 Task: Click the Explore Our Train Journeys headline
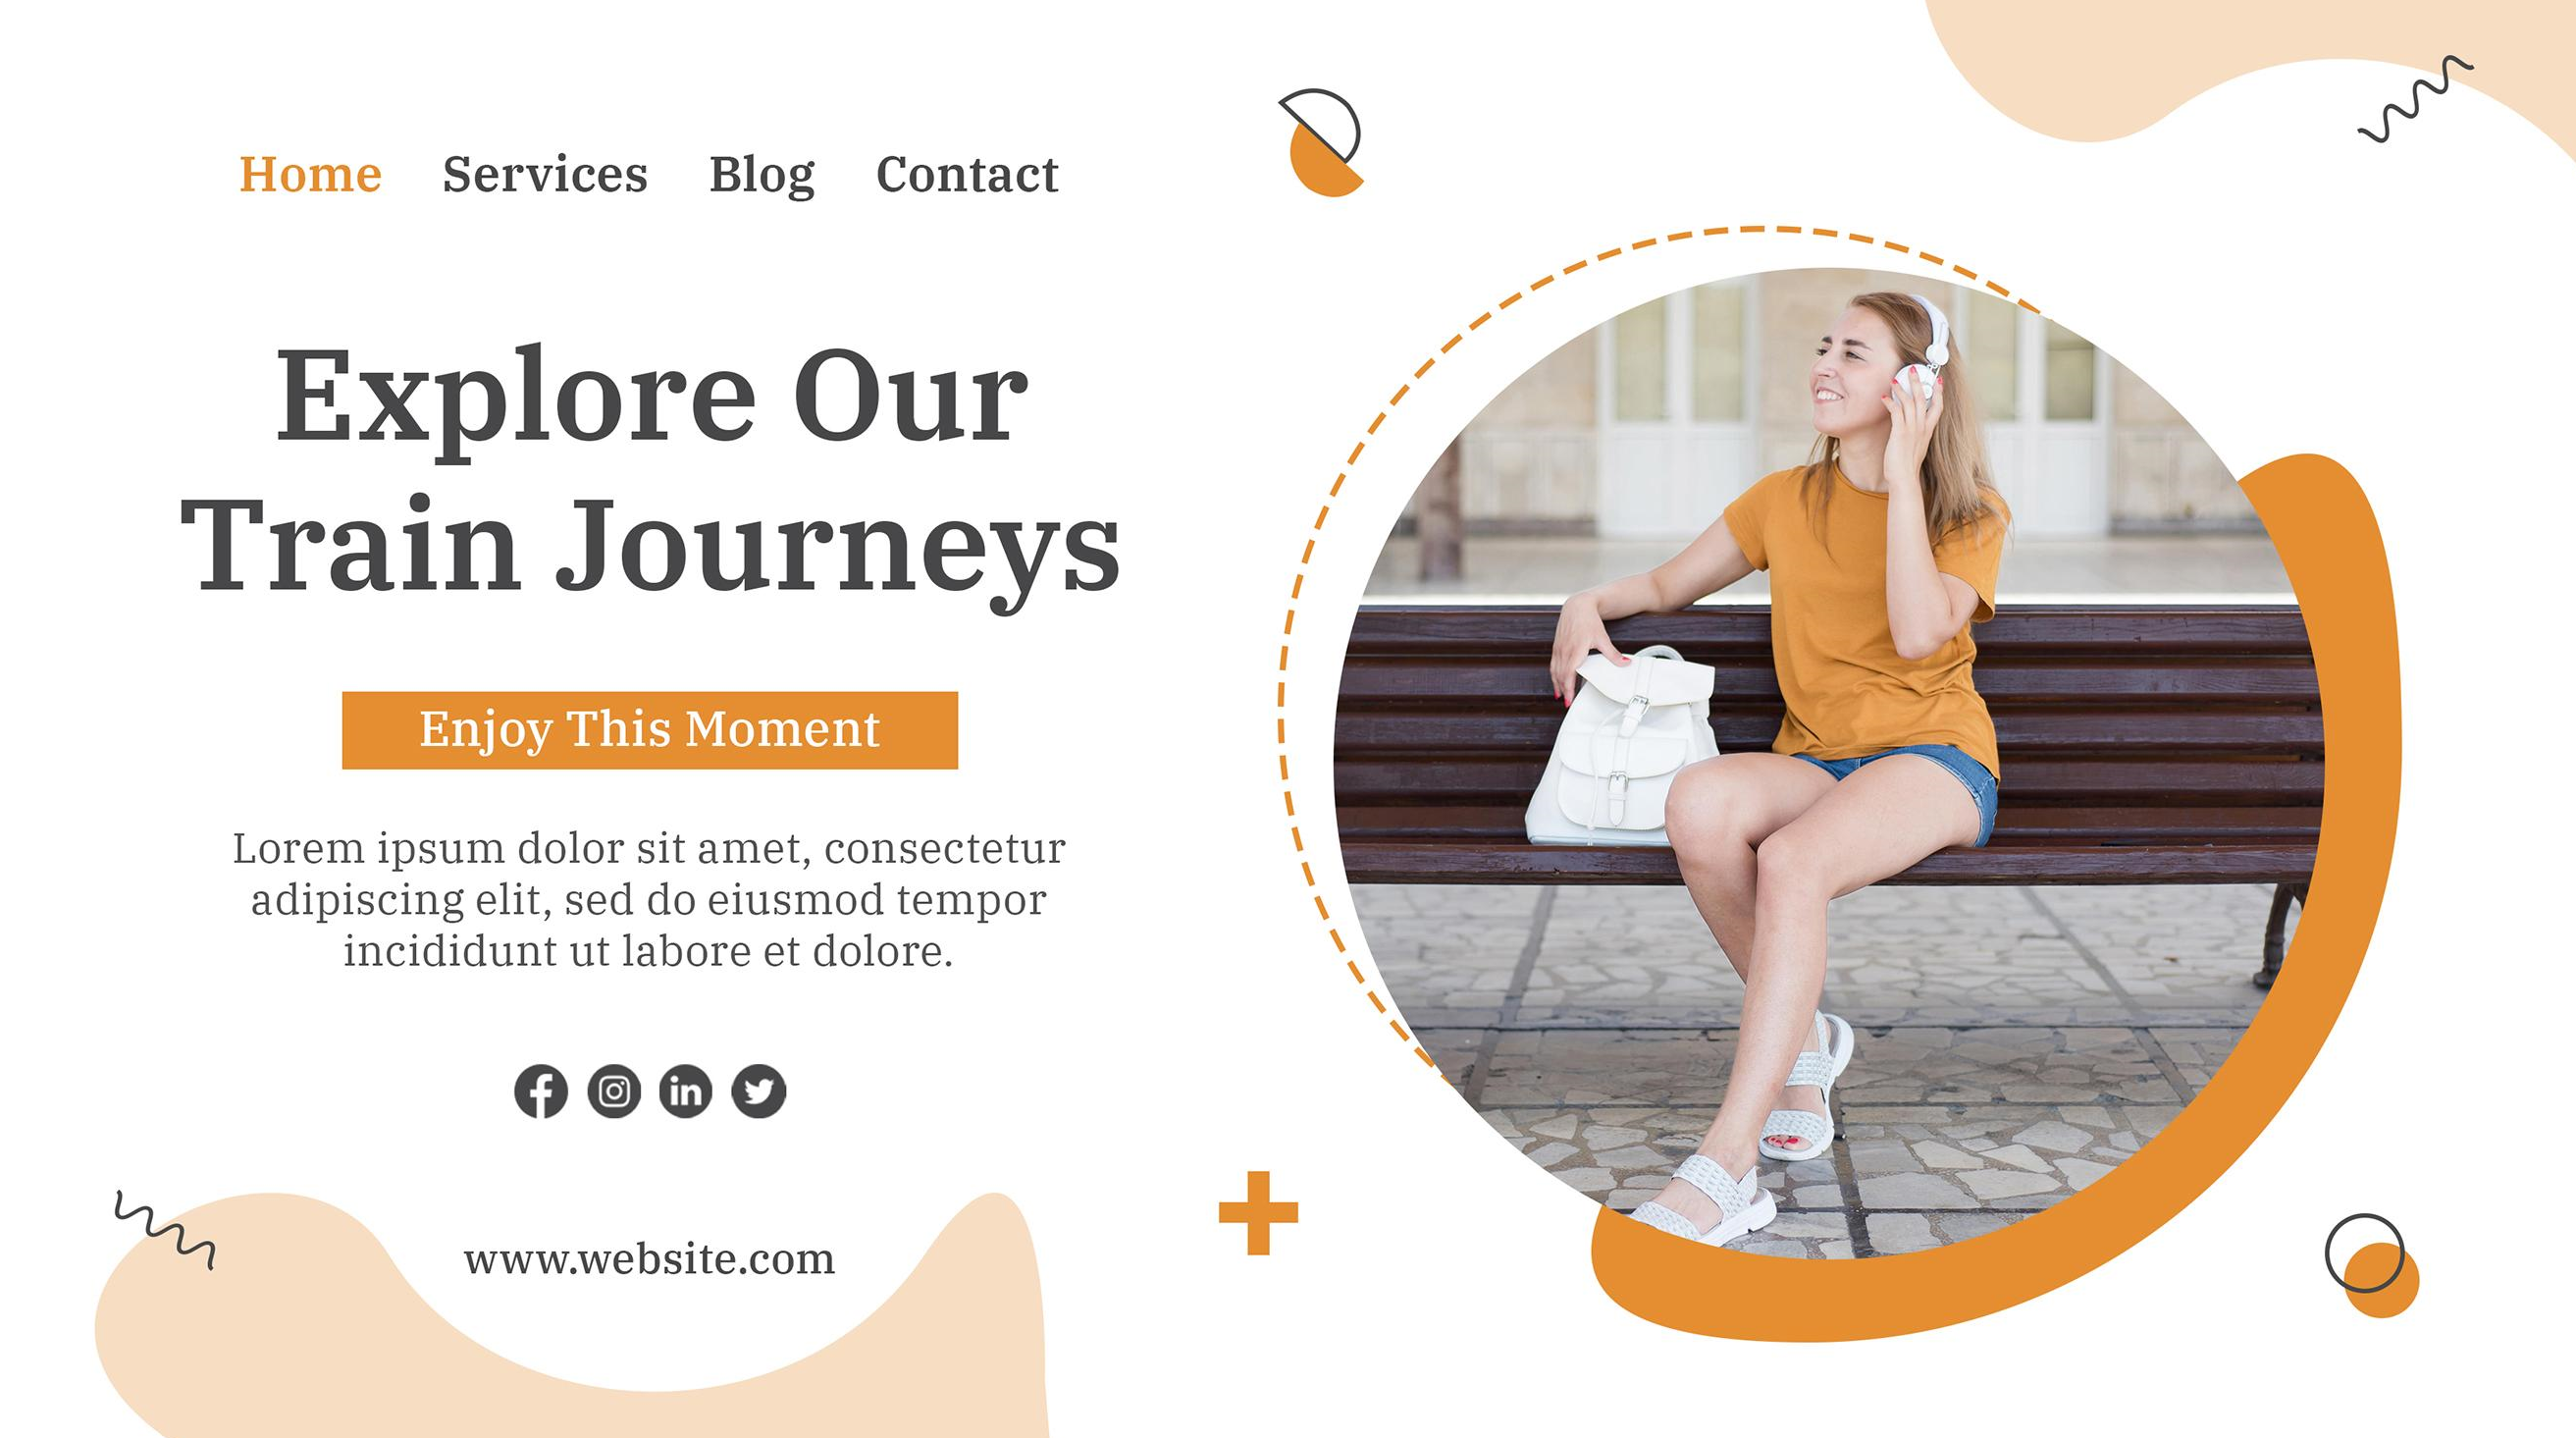point(650,473)
